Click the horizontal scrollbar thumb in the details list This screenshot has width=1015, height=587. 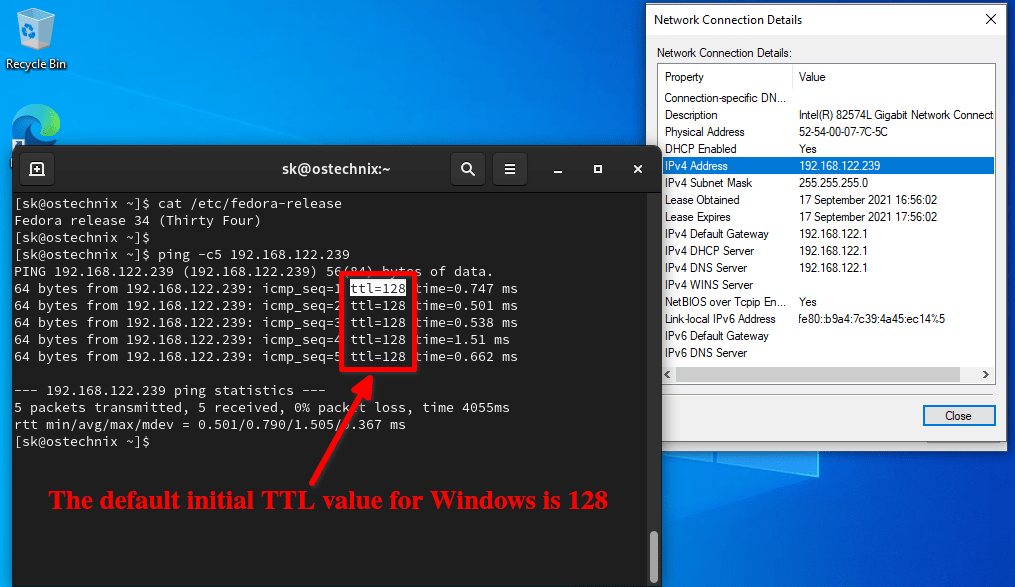(818, 375)
